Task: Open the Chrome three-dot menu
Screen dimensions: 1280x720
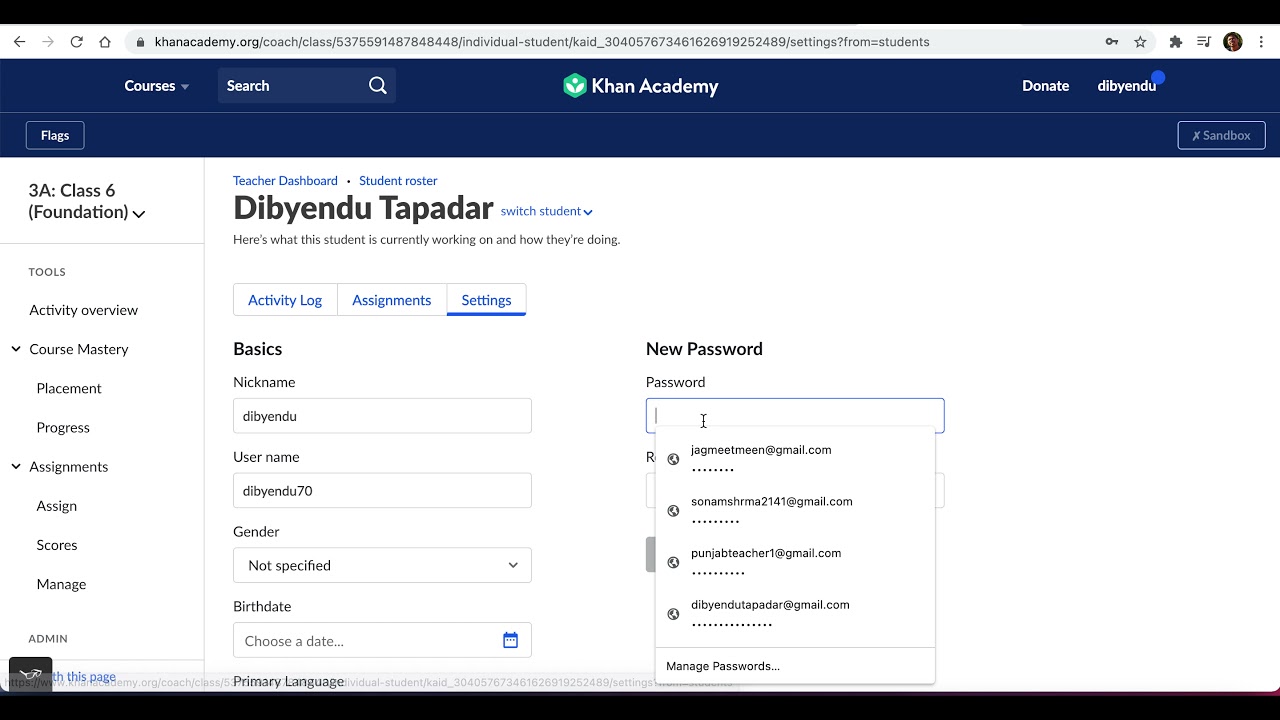Action: (1261, 42)
